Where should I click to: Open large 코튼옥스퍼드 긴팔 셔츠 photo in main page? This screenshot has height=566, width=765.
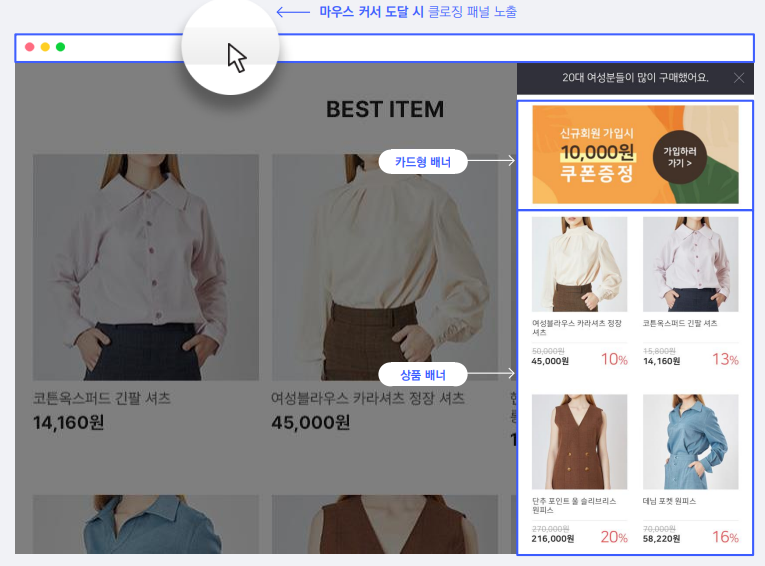pos(146,267)
